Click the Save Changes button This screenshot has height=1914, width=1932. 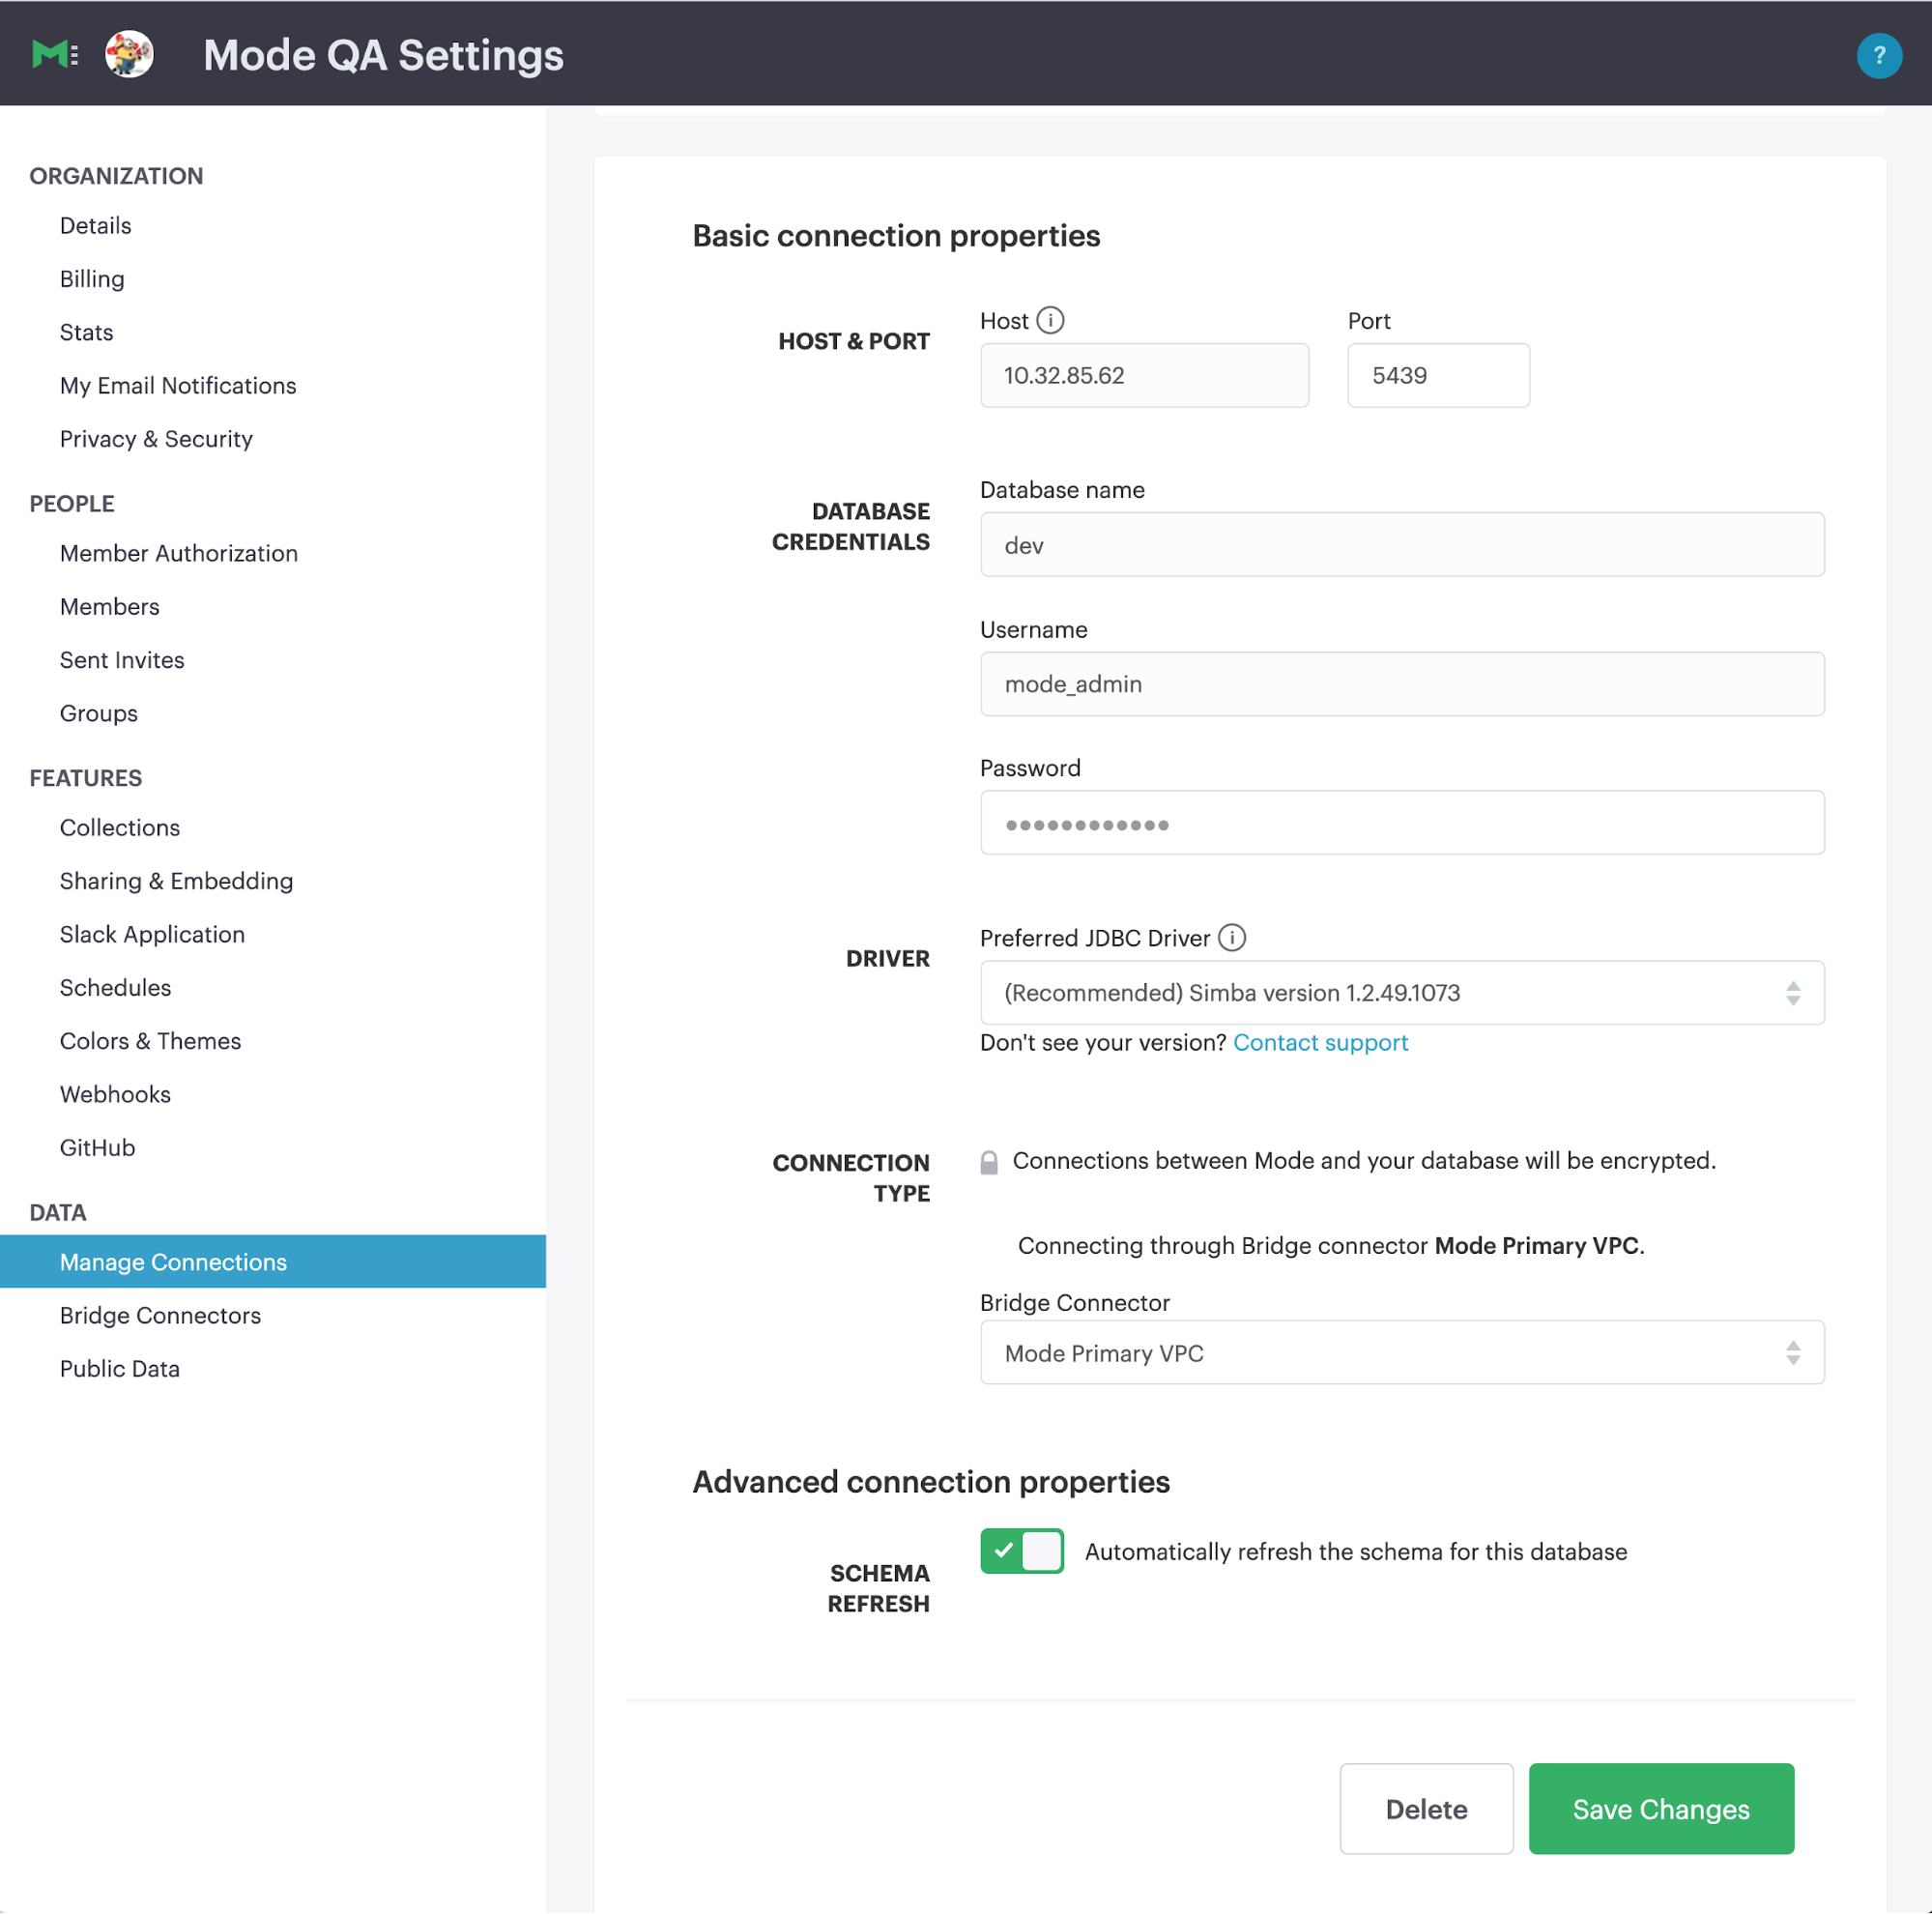(x=1661, y=1808)
